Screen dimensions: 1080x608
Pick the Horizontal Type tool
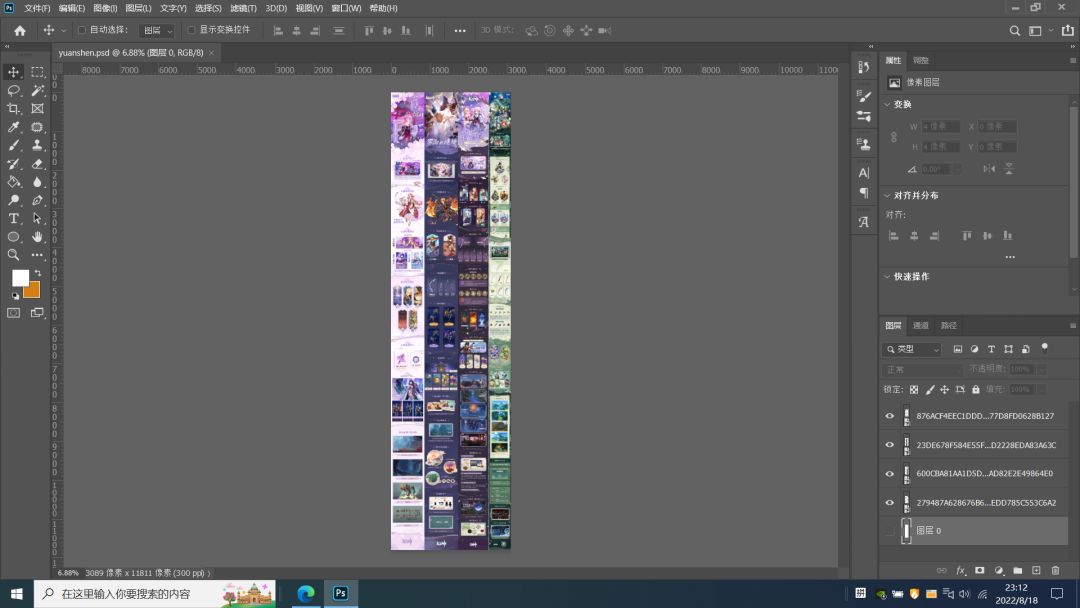[x=14, y=218]
